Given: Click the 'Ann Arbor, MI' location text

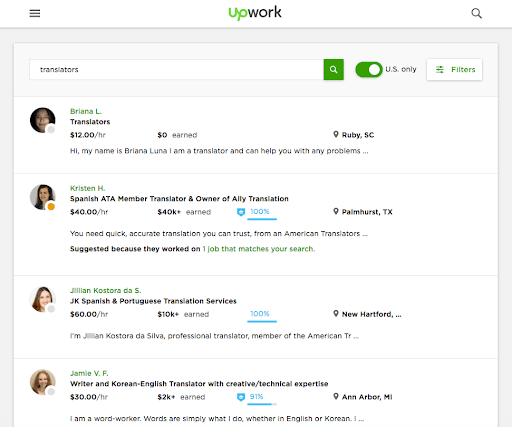Looking at the screenshot, I should point(367,397).
